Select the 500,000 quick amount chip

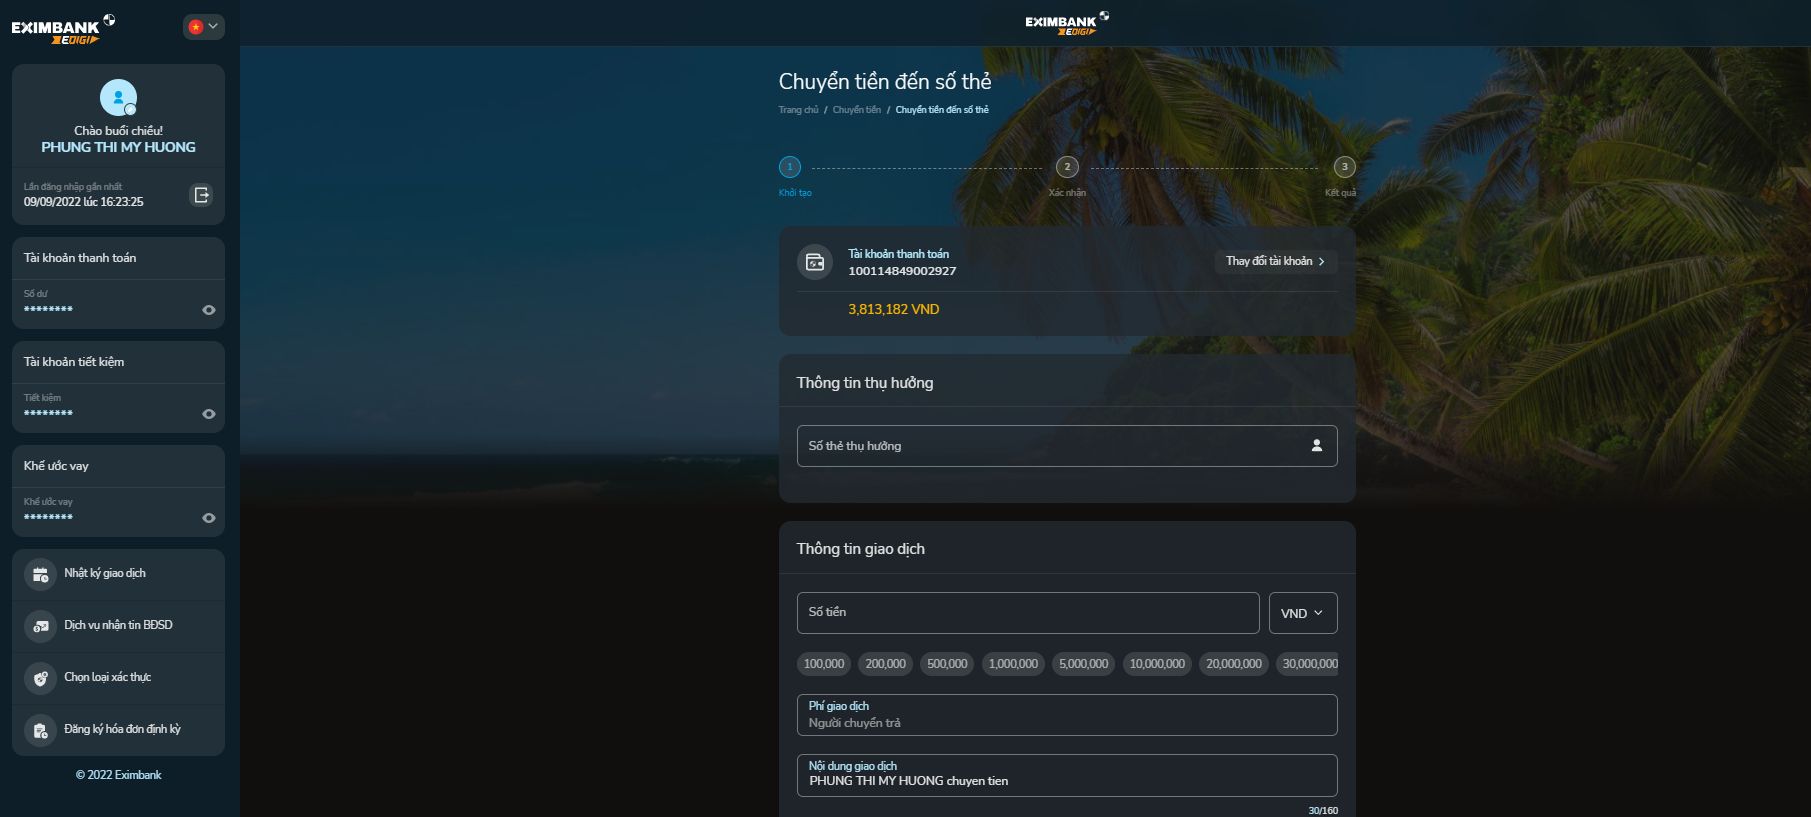(x=946, y=664)
